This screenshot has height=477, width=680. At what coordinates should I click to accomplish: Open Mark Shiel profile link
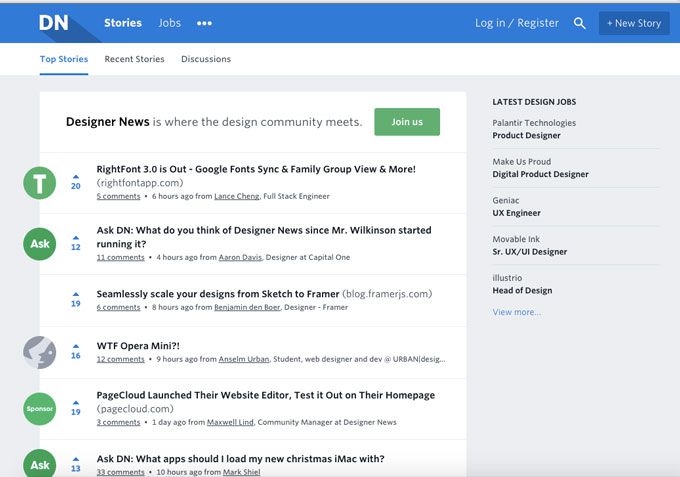(242, 472)
